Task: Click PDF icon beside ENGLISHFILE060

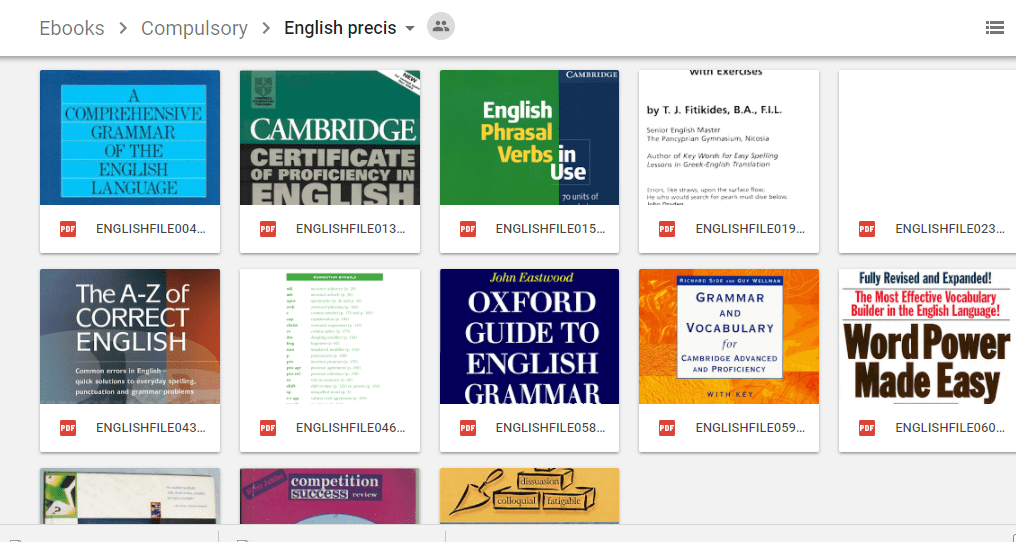Action: click(x=867, y=428)
